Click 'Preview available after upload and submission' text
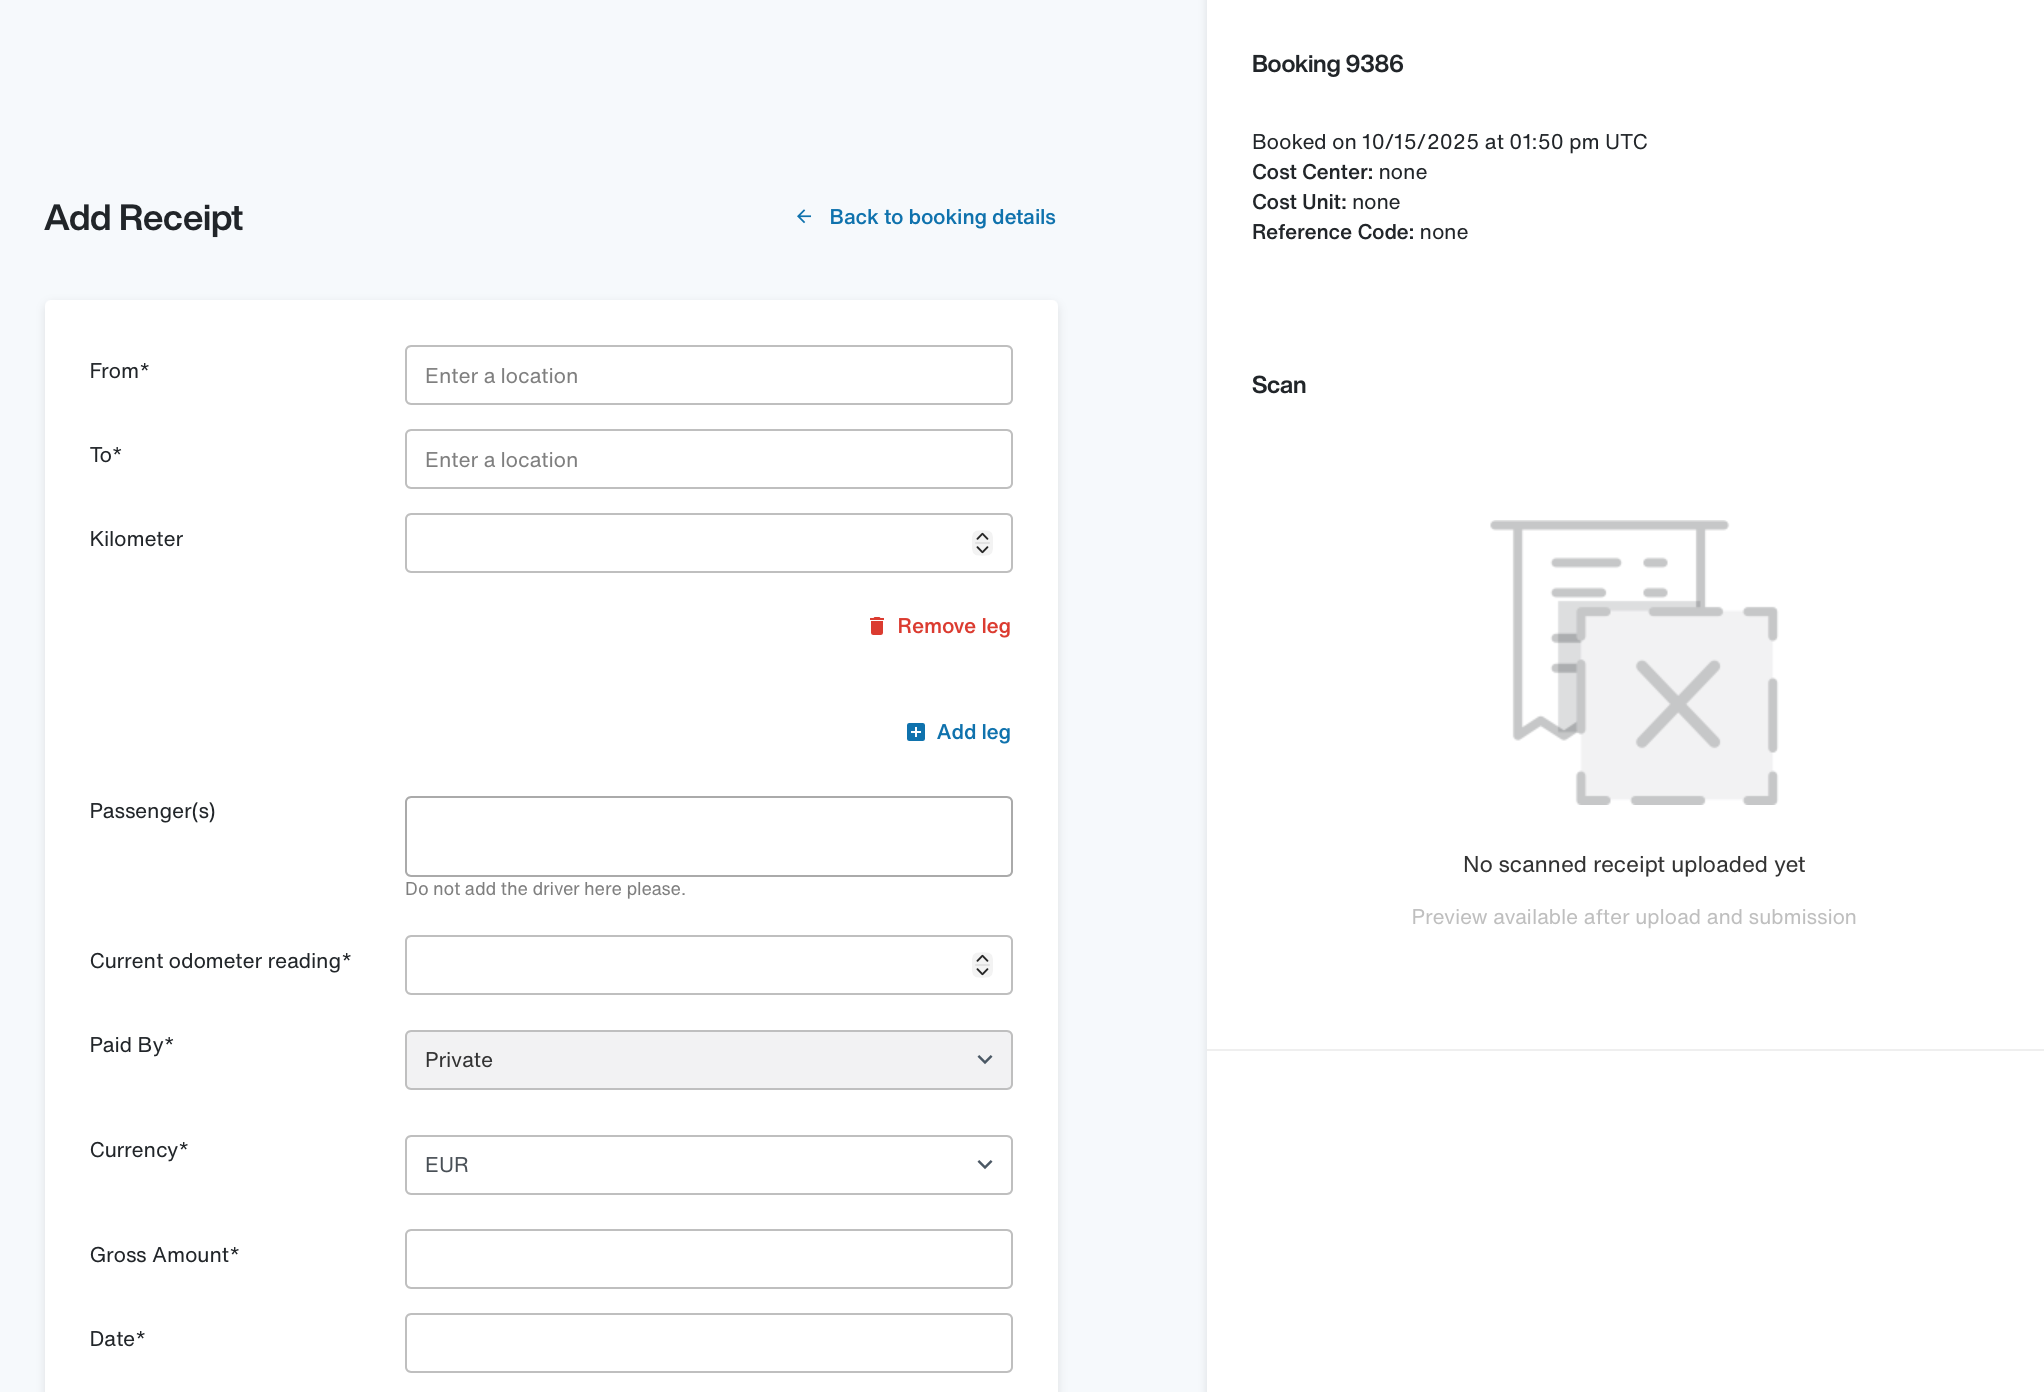This screenshot has height=1392, width=2044. click(x=1634, y=917)
